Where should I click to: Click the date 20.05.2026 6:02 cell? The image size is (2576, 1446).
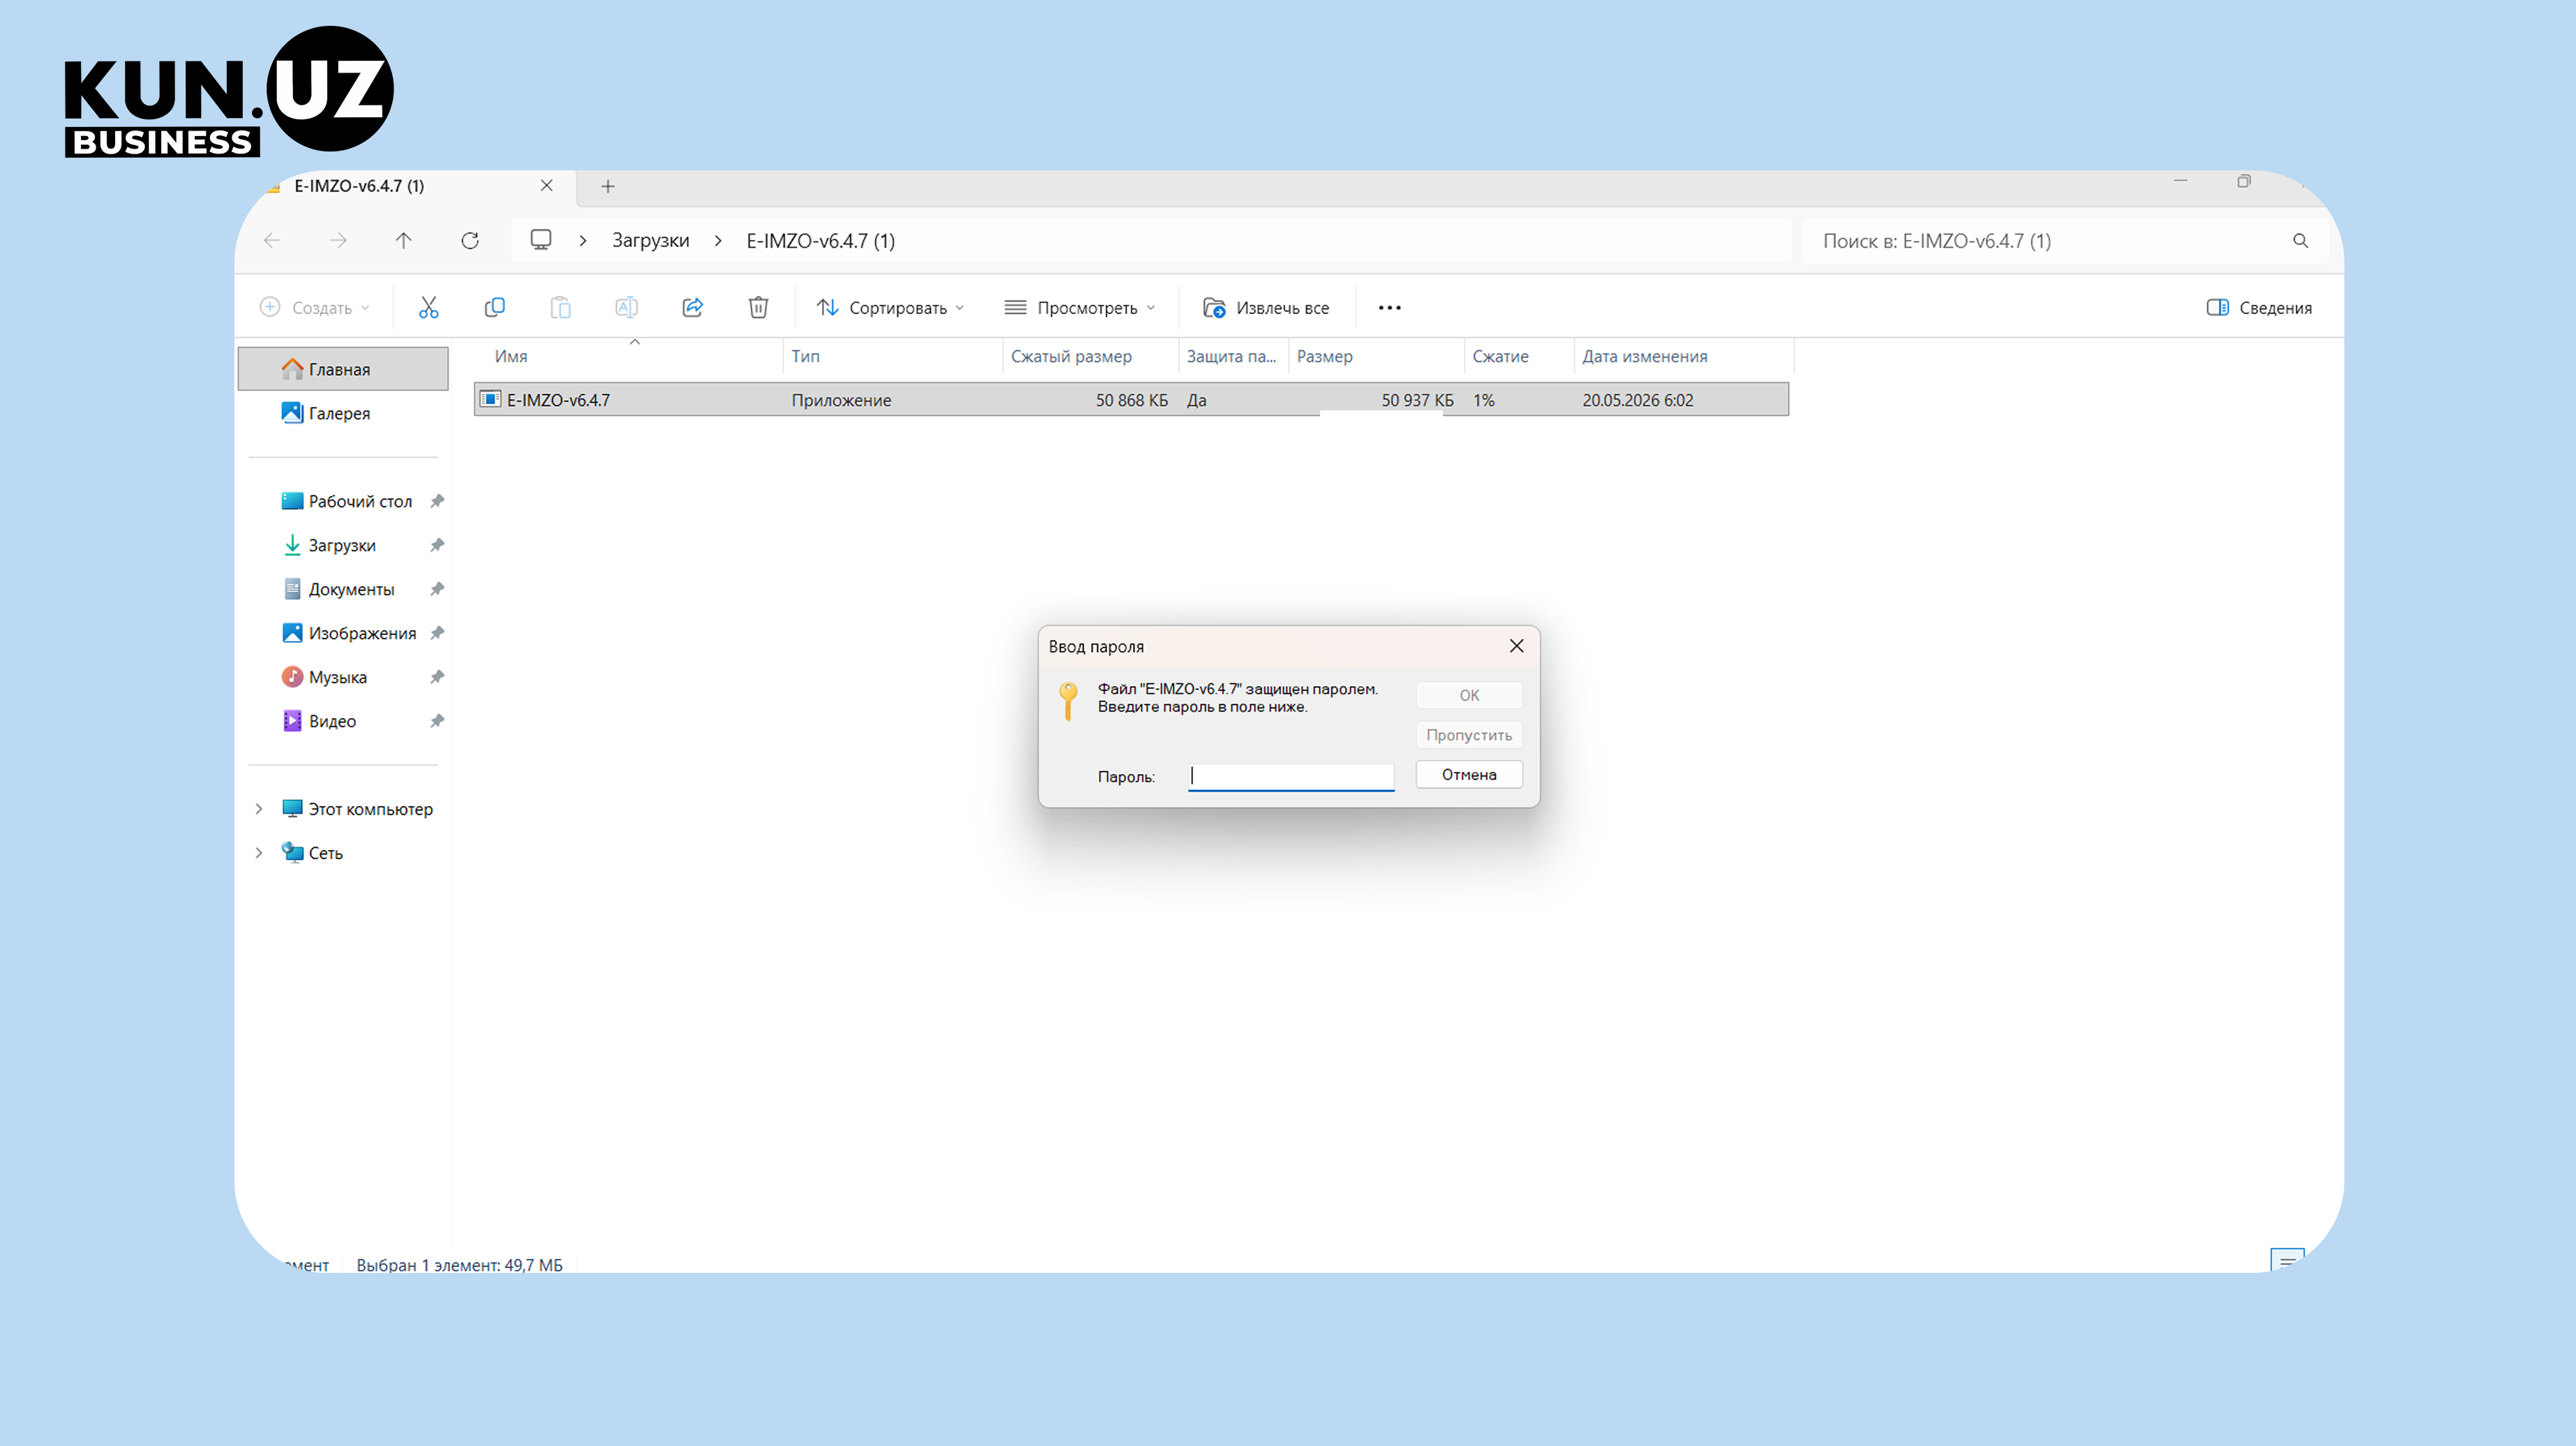click(1638, 400)
